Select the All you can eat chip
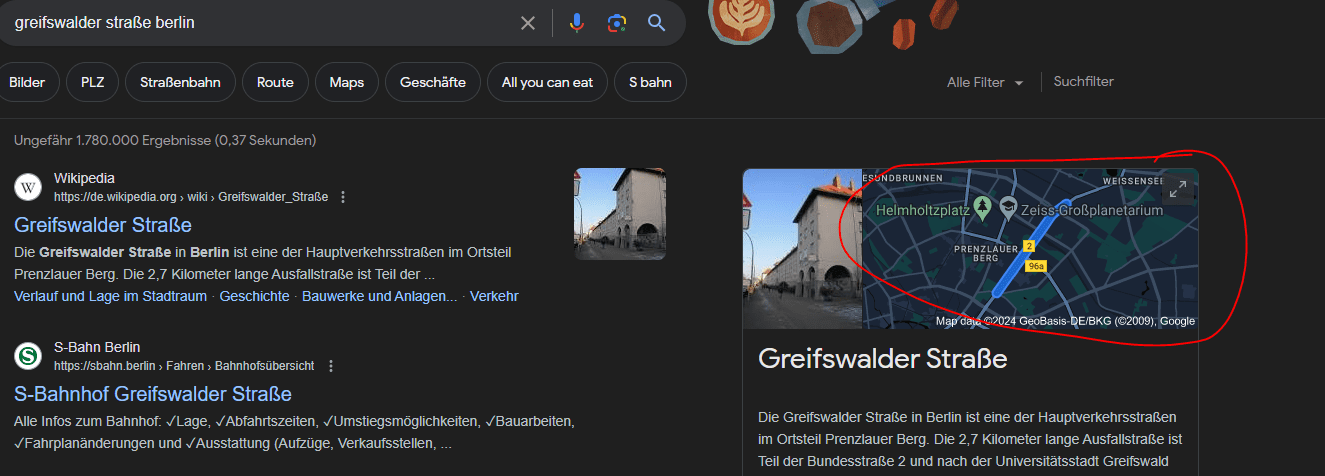The image size is (1325, 476). [547, 82]
